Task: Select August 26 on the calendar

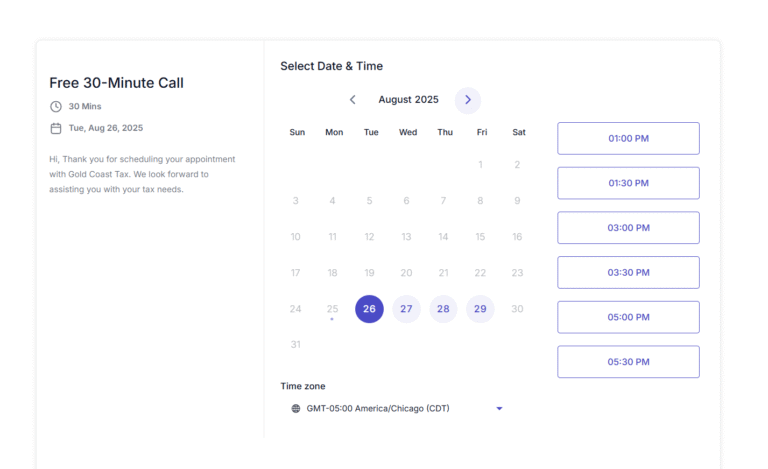Action: [x=369, y=309]
